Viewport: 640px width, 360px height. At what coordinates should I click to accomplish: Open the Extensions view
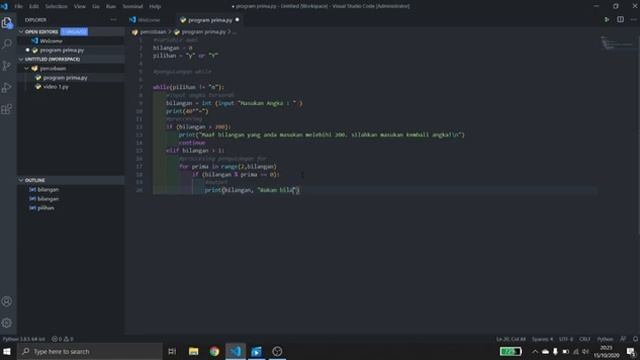7,109
